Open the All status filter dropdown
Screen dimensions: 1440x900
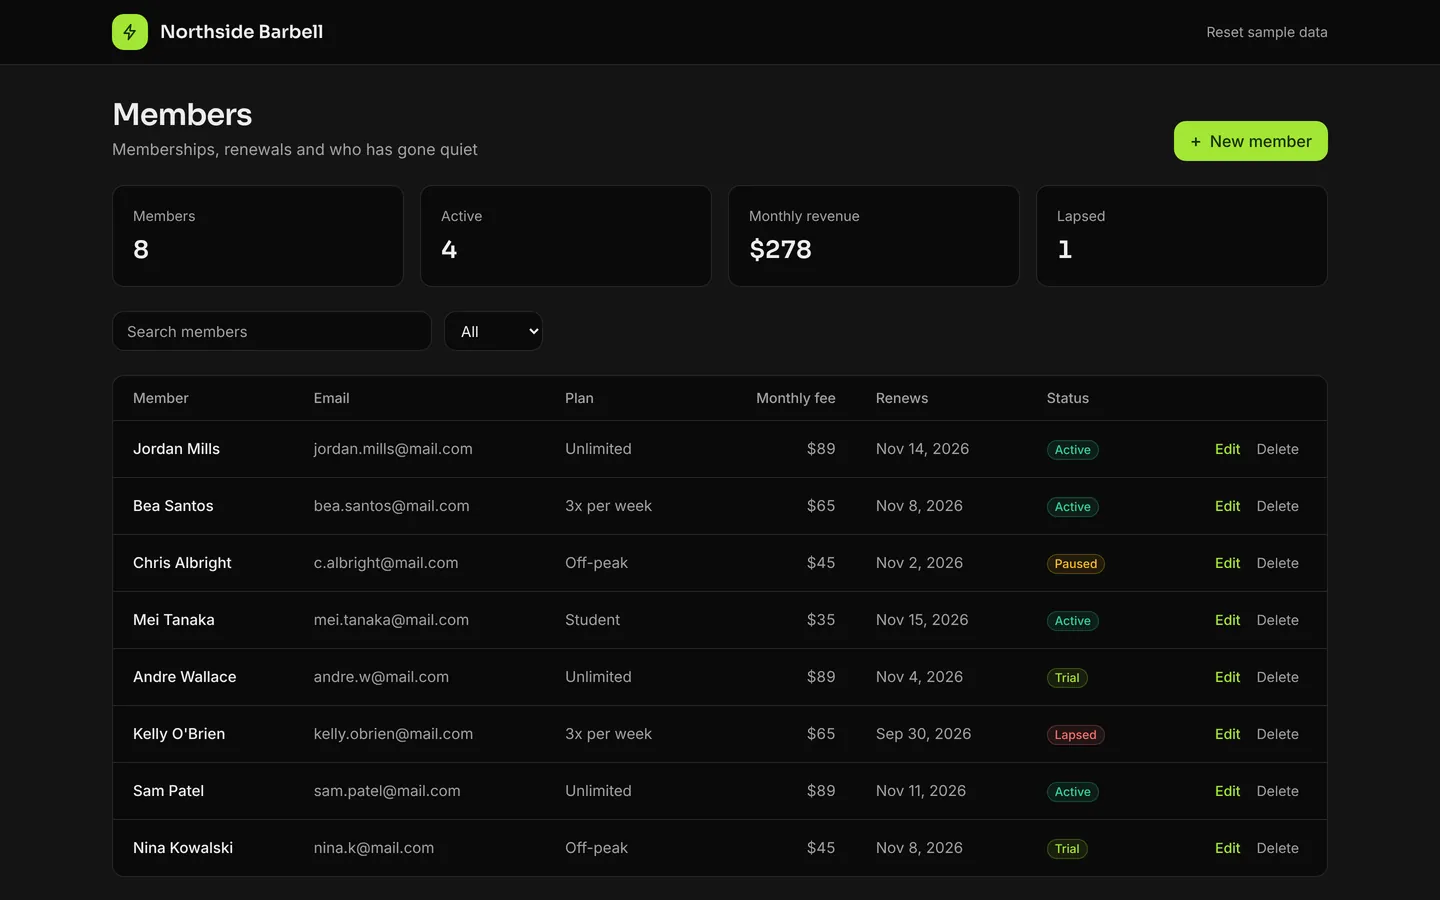493,331
